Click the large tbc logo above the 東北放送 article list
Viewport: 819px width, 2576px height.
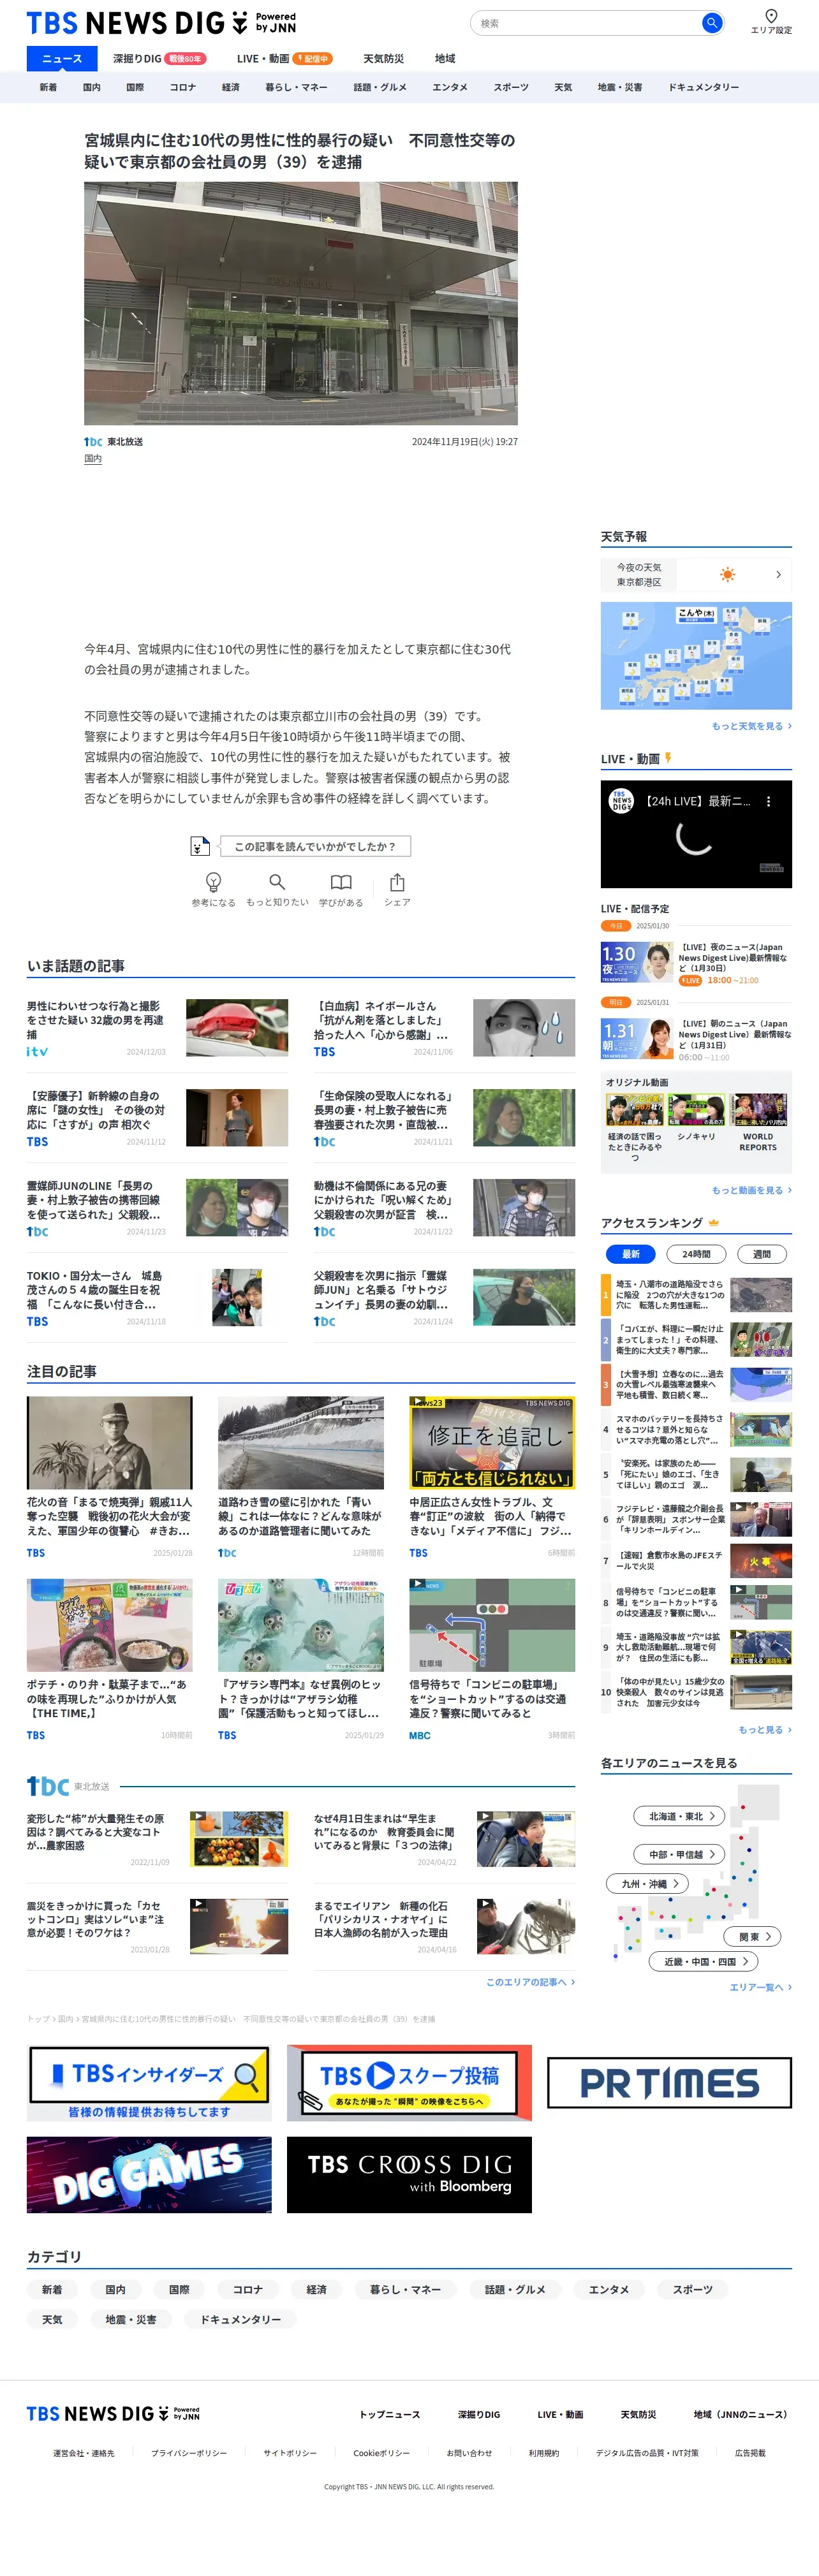48,1786
